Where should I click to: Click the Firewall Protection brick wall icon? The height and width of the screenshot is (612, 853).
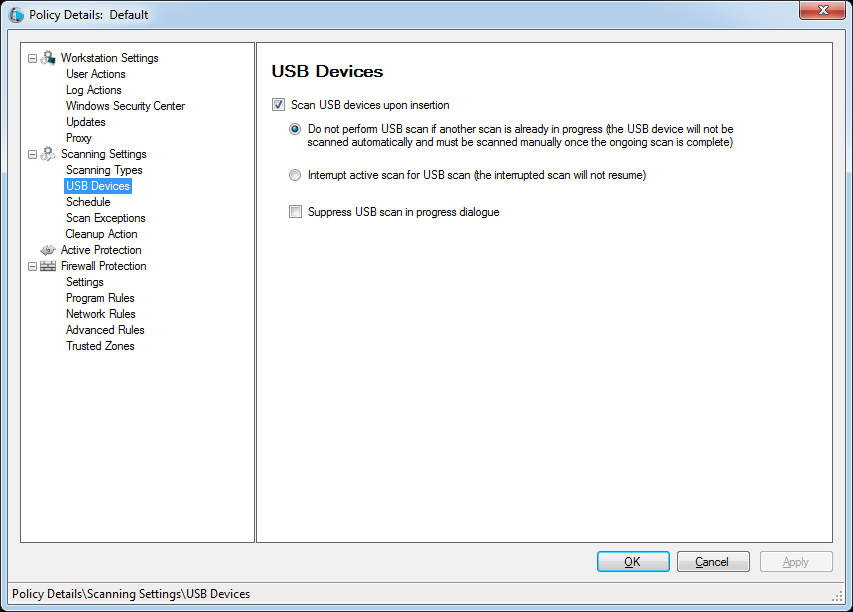[48, 266]
